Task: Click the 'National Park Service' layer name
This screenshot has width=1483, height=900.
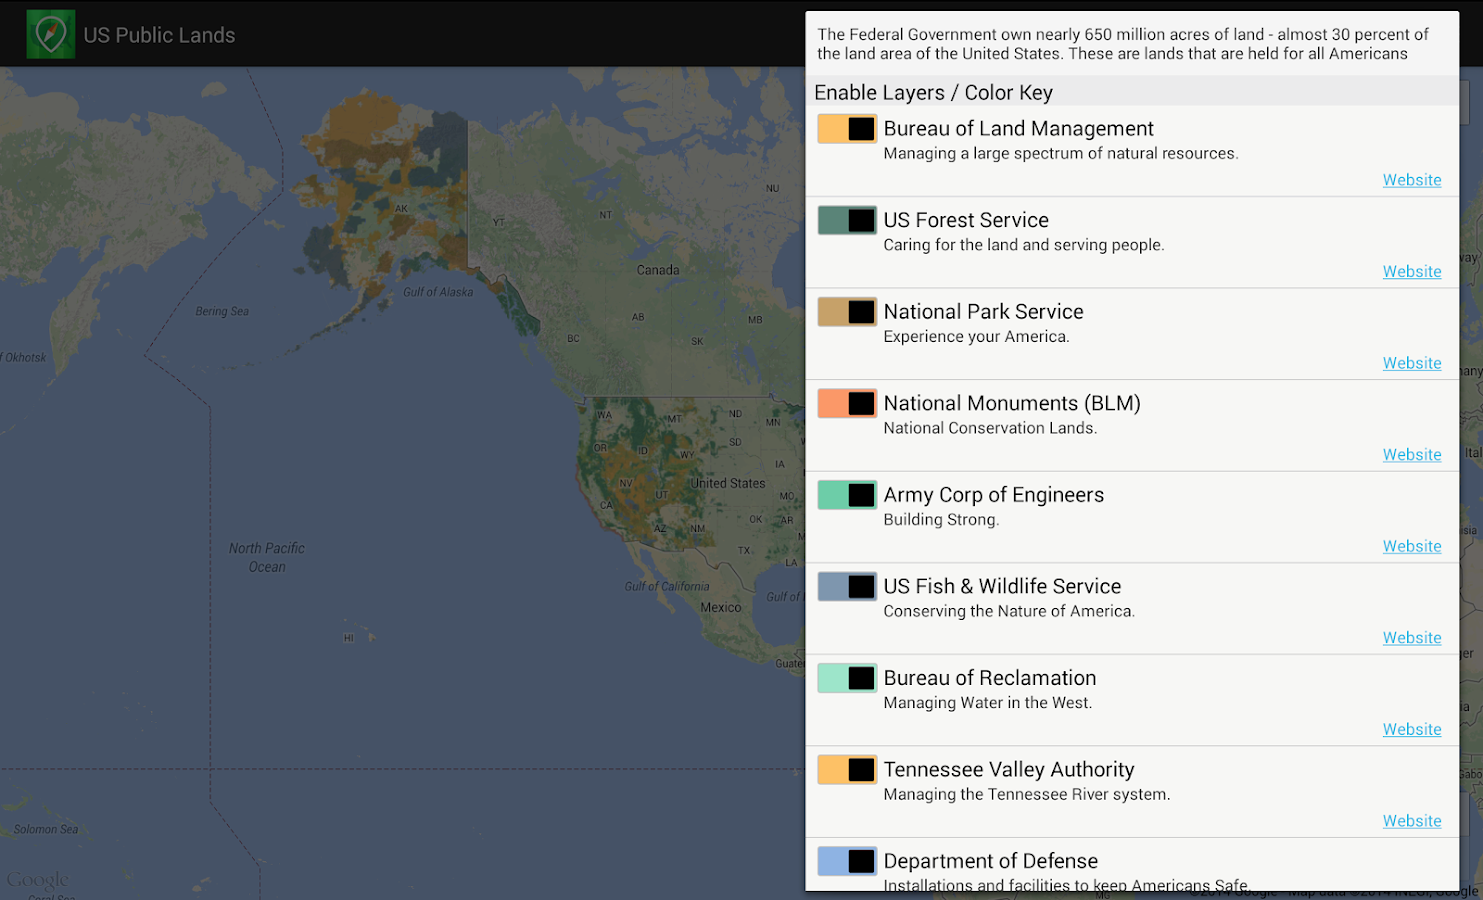Action: tap(983, 312)
